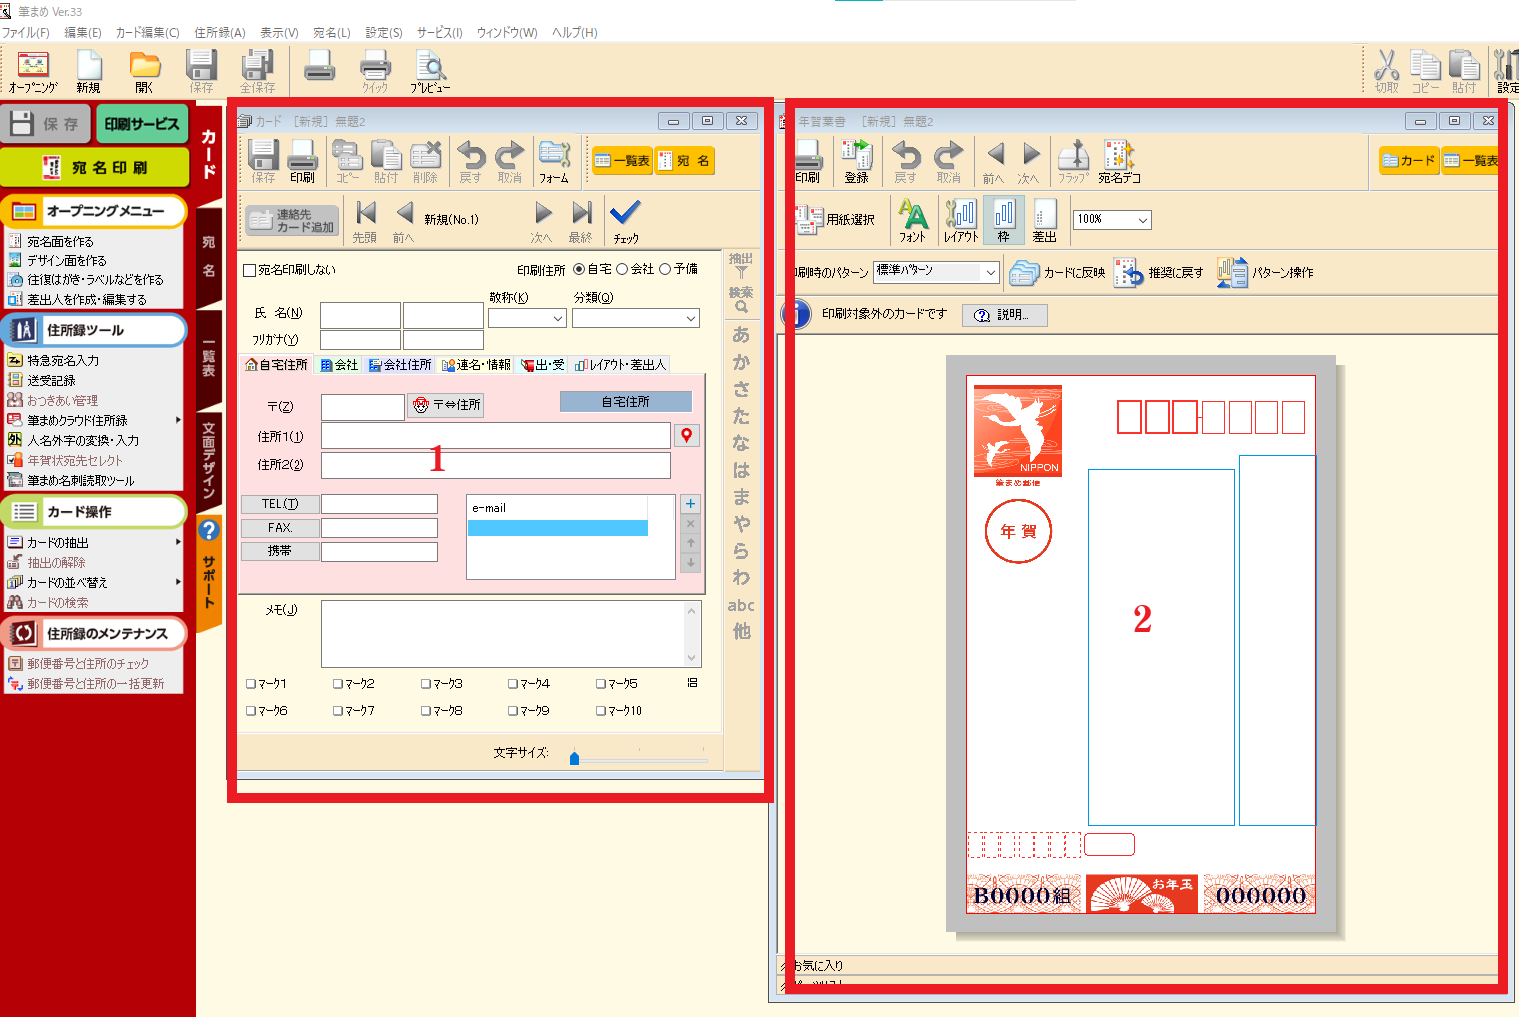Click the 〒⇔住所 conversion button
This screenshot has width=1519, height=1017.
(x=446, y=405)
